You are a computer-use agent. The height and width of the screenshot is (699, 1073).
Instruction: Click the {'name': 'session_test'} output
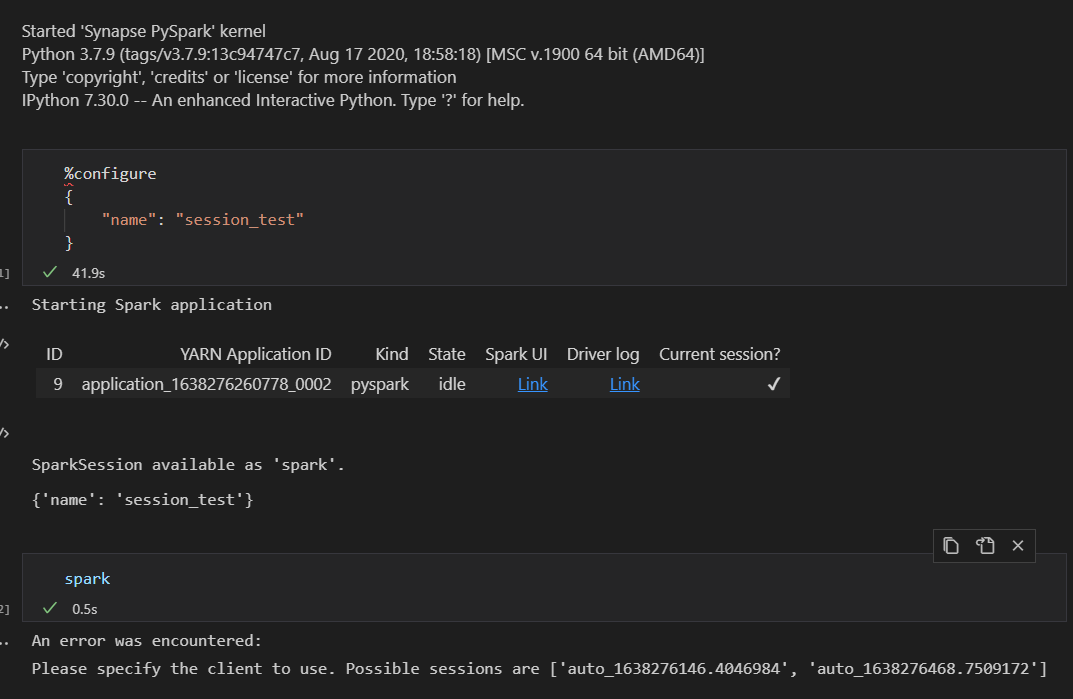(142, 500)
